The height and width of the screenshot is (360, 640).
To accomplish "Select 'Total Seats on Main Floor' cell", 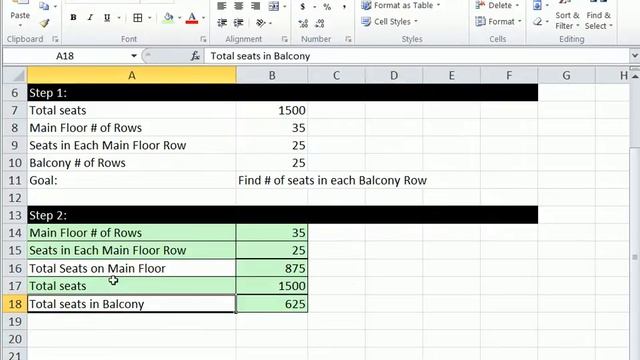I will 131,268.
